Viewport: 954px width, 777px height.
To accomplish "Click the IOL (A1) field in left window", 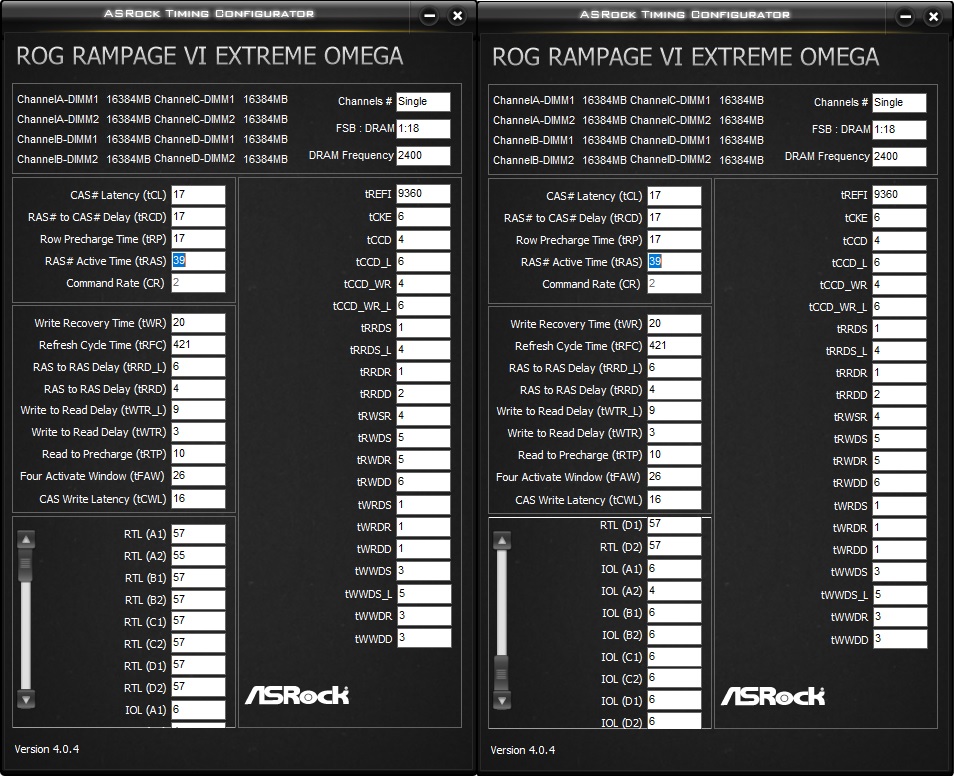I will [198, 709].
